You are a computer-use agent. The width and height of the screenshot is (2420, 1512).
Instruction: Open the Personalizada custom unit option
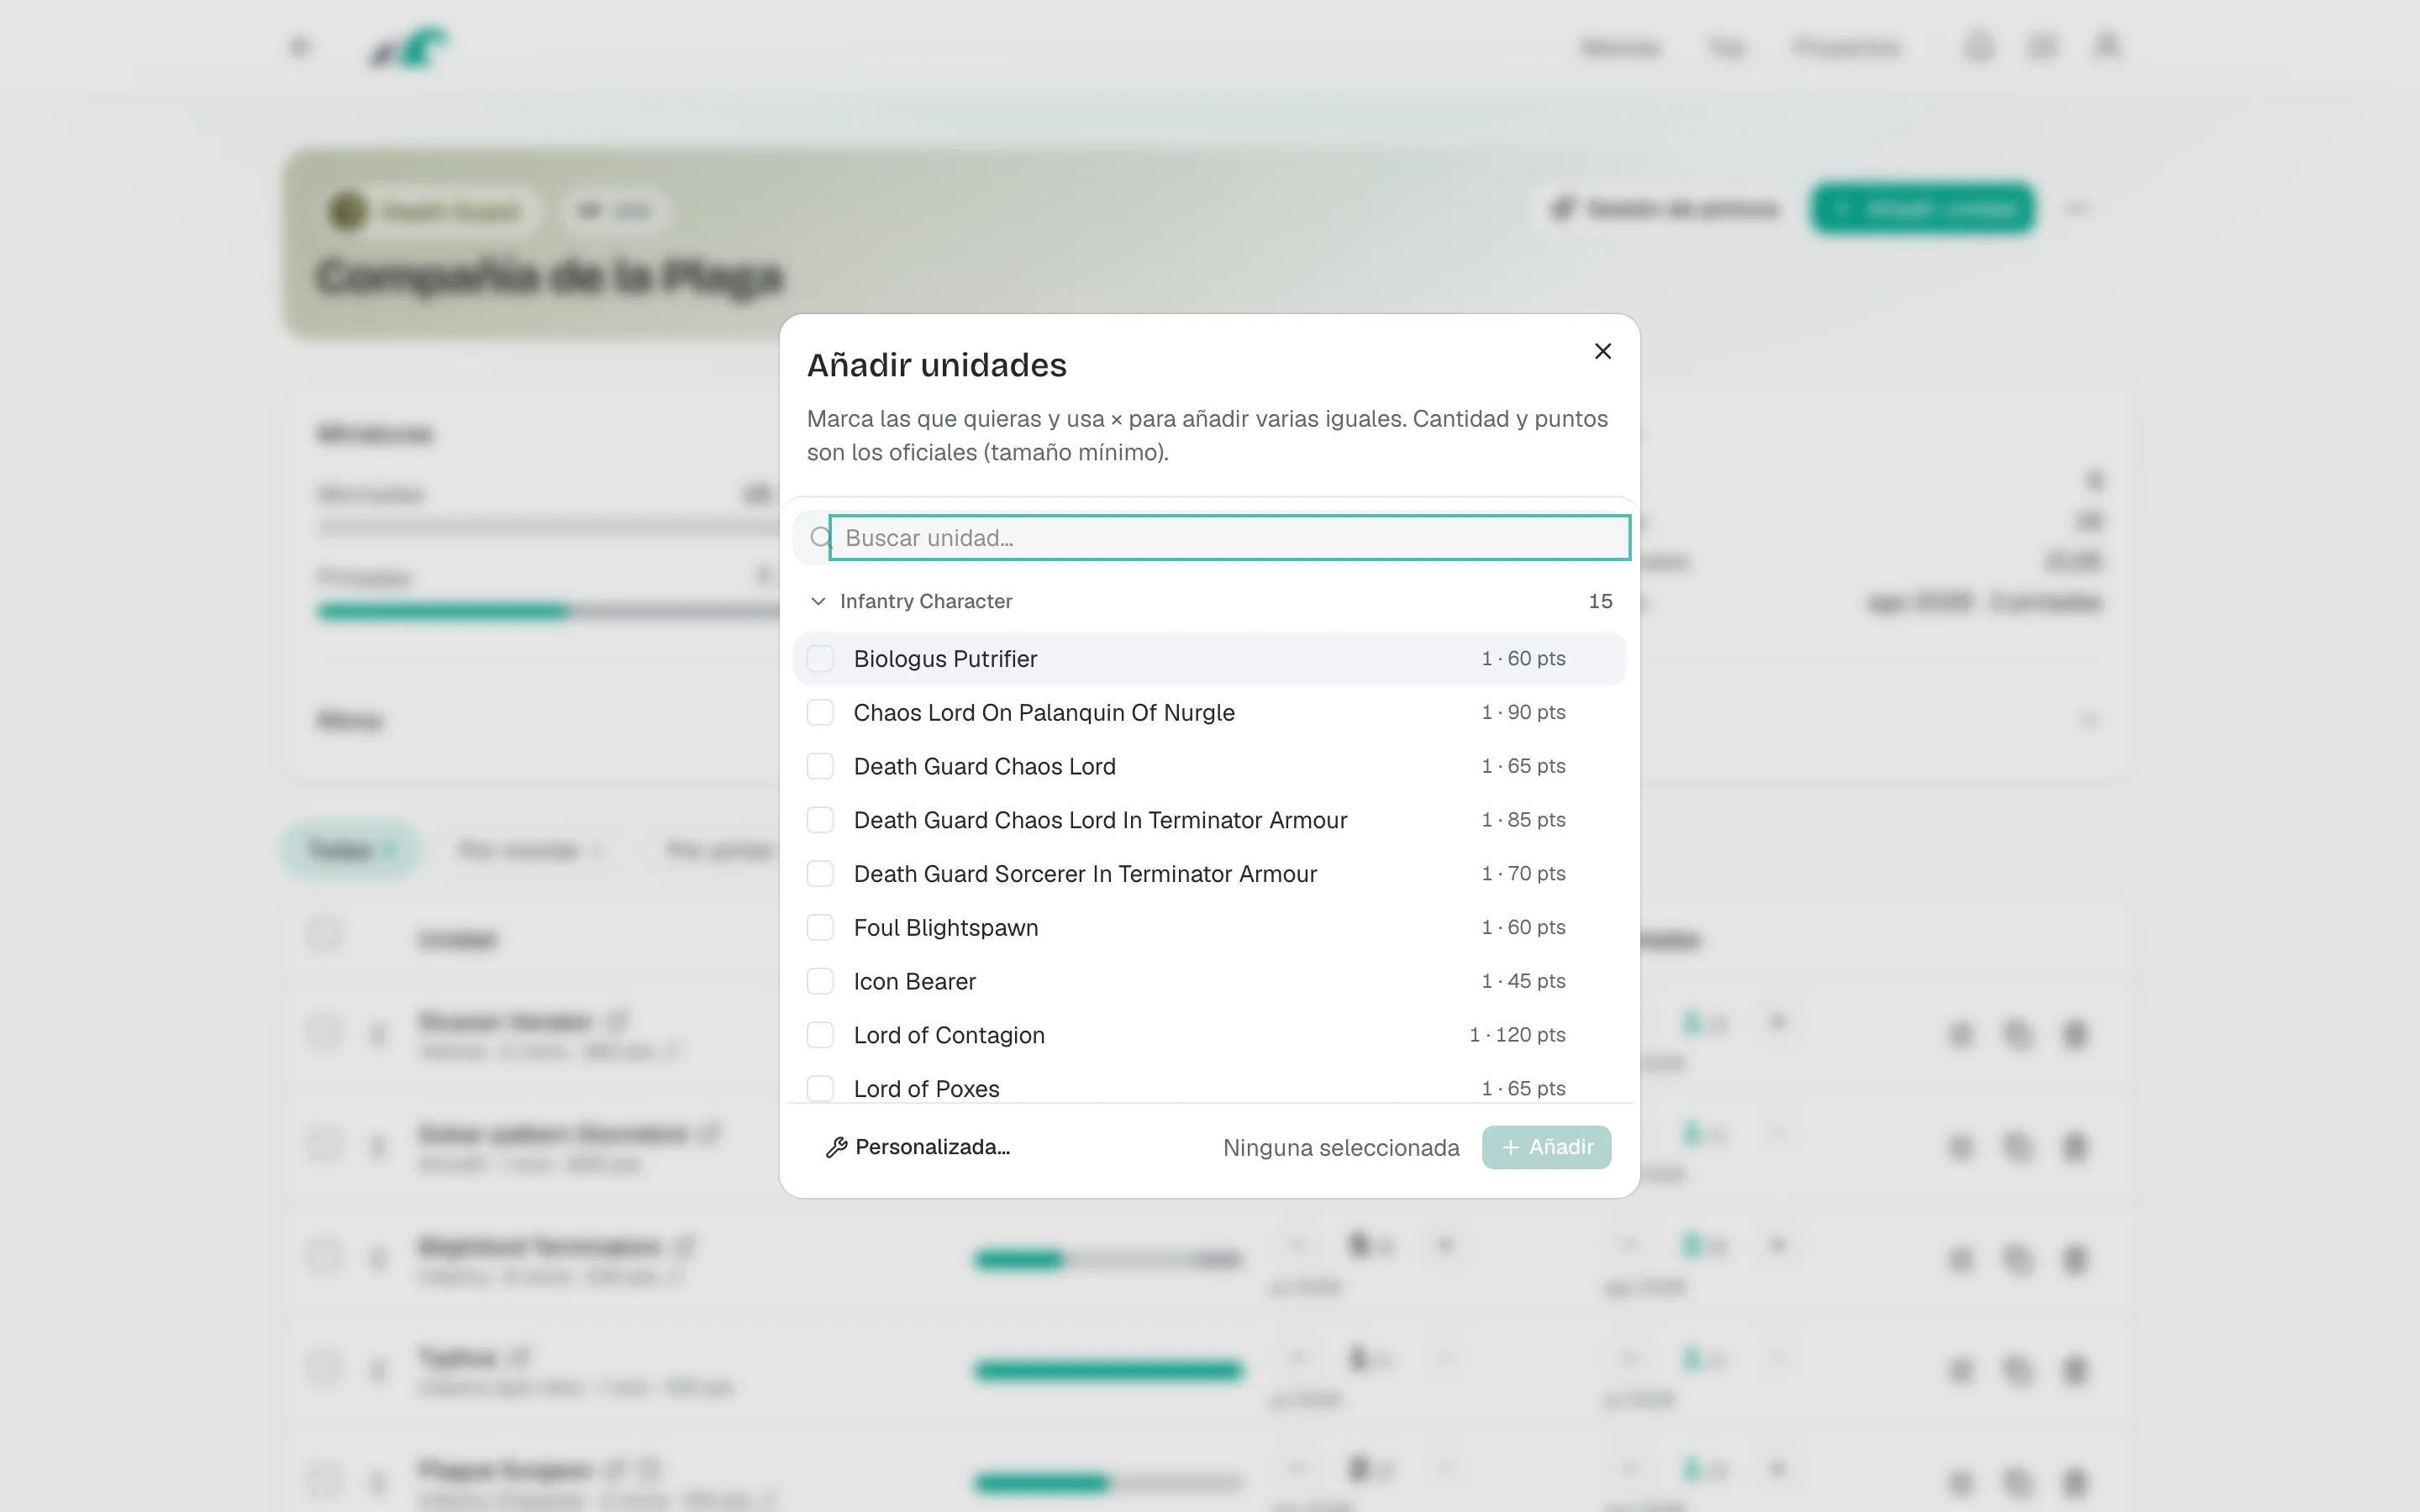(918, 1147)
